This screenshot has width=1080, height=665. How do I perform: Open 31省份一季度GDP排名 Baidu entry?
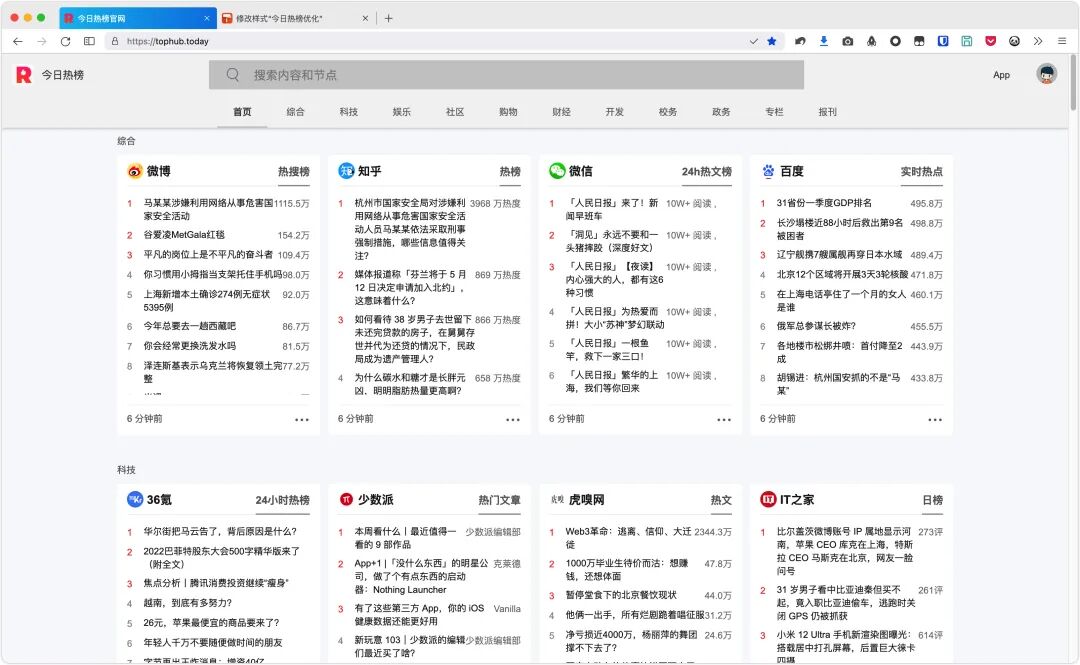[x=824, y=203]
